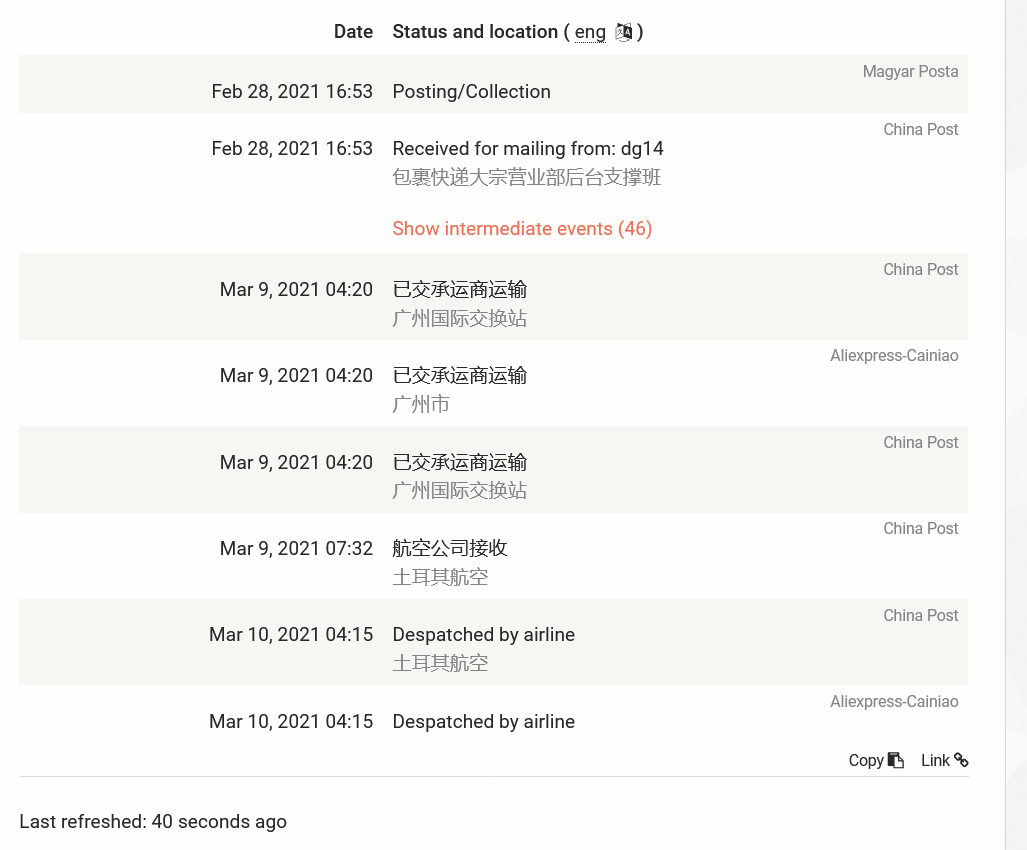The image size is (1027, 850).
Task: Click the Magyar Posta carrier label
Action: tap(910, 71)
